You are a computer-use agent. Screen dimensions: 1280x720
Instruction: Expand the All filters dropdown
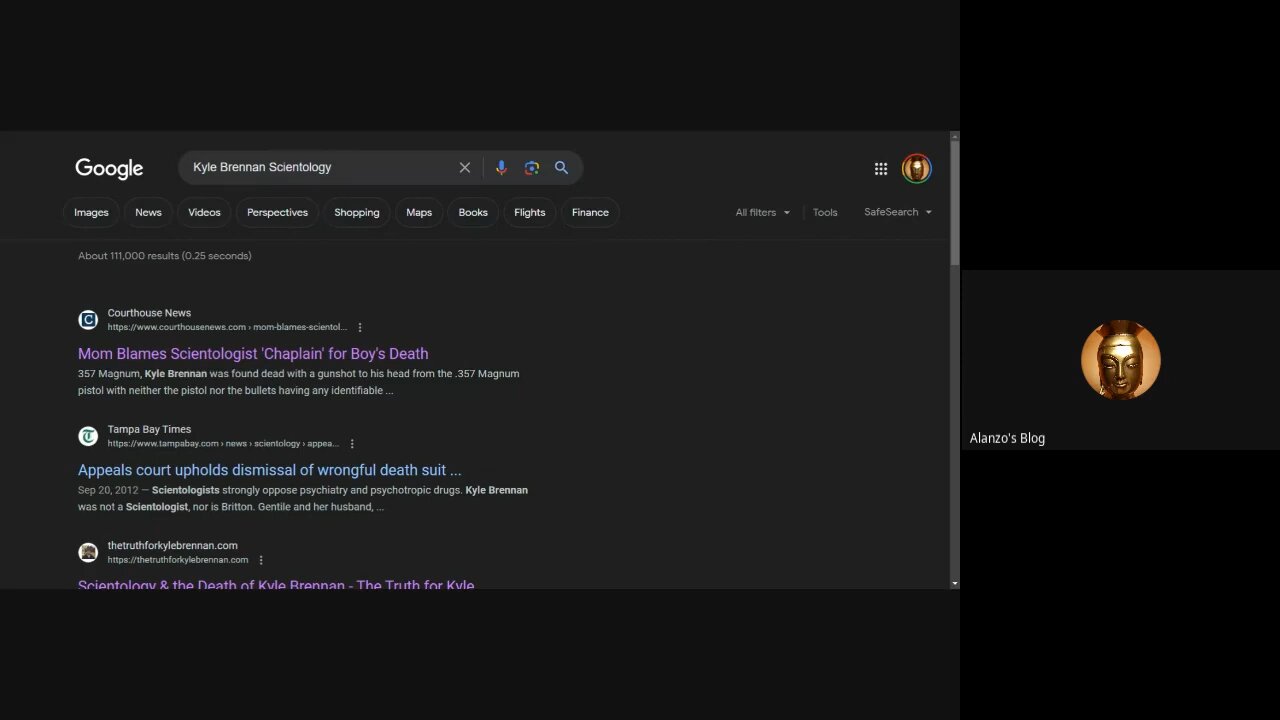[762, 212]
